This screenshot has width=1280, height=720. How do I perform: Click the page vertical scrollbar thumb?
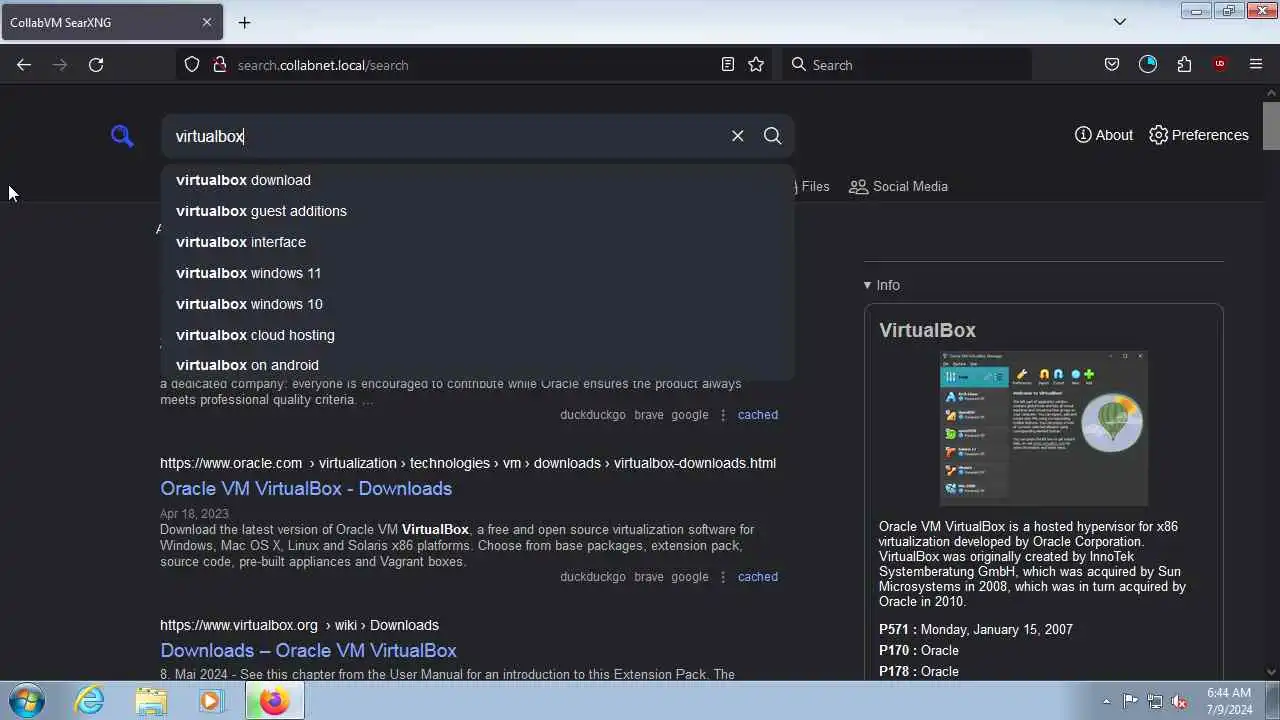[1271, 125]
